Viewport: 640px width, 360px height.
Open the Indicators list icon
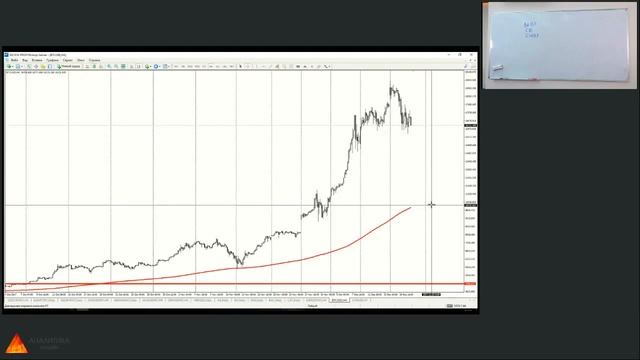147,66
